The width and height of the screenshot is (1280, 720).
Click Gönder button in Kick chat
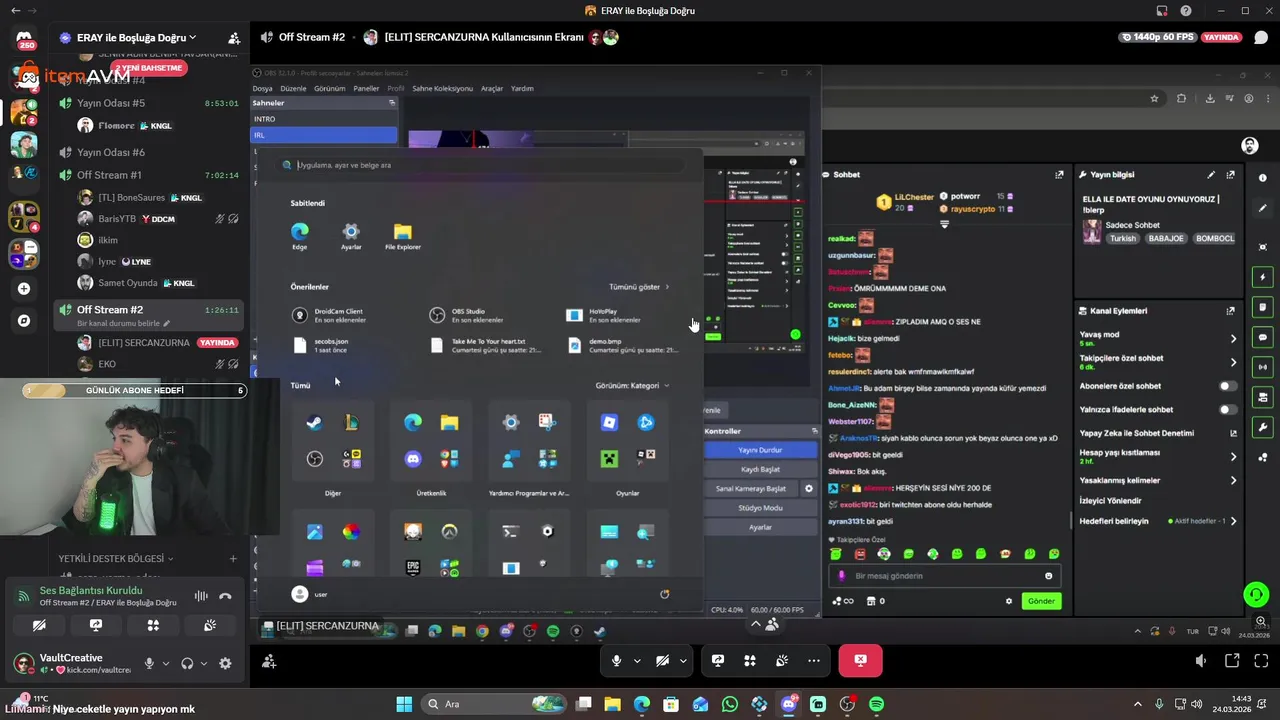click(x=1041, y=601)
